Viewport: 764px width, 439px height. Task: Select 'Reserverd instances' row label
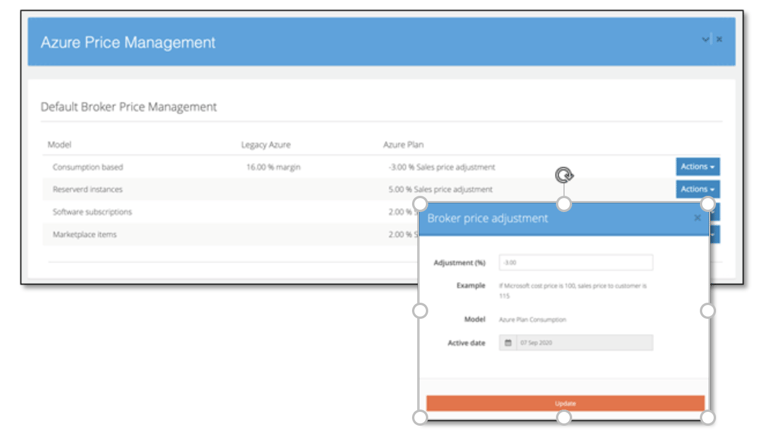click(x=88, y=190)
